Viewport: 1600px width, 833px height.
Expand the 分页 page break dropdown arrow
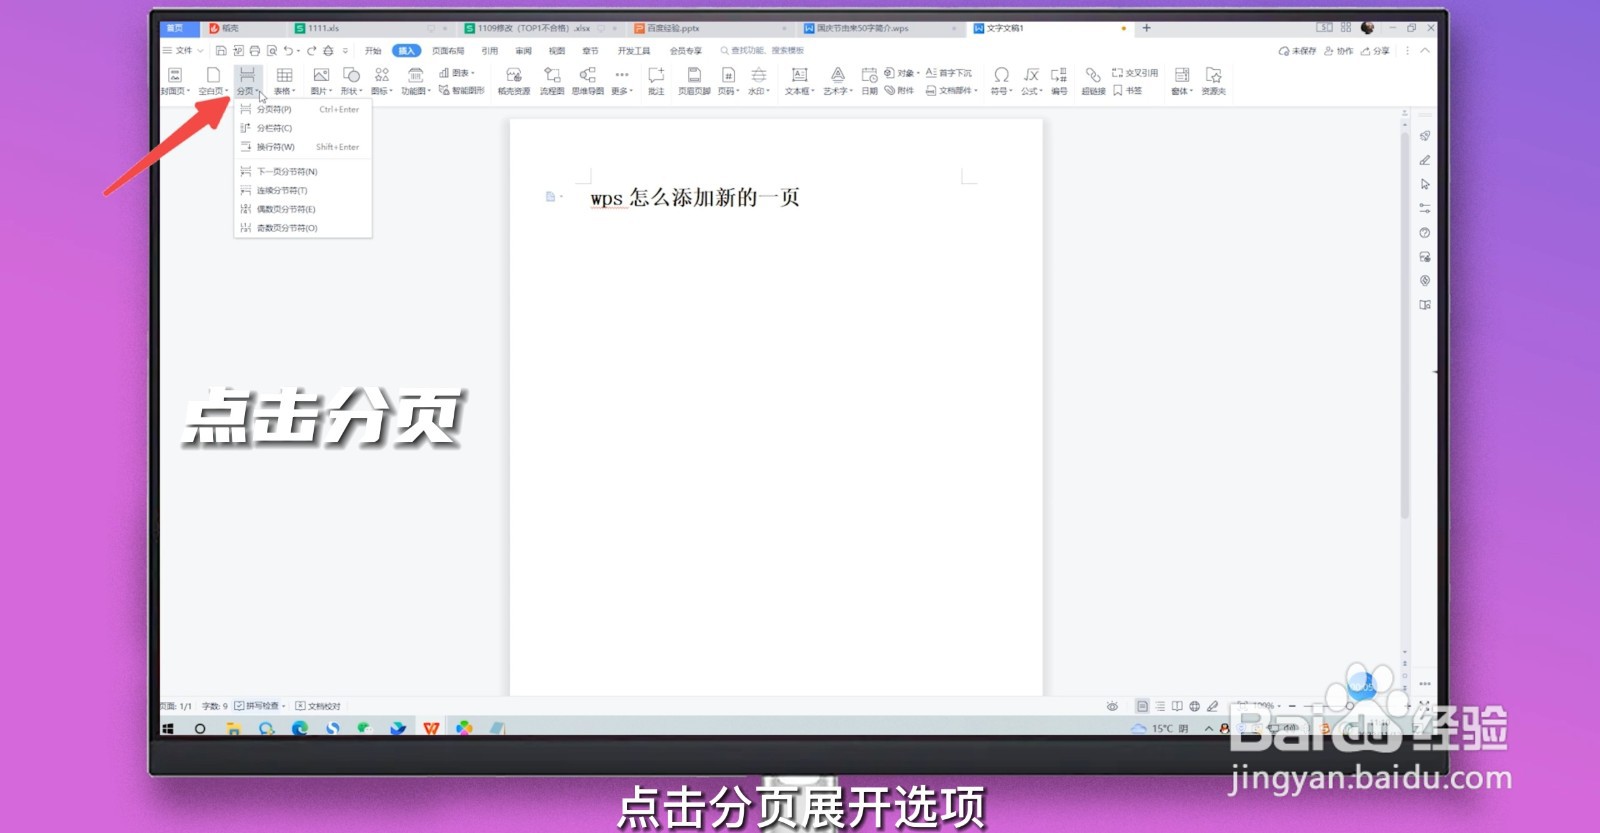(258, 91)
